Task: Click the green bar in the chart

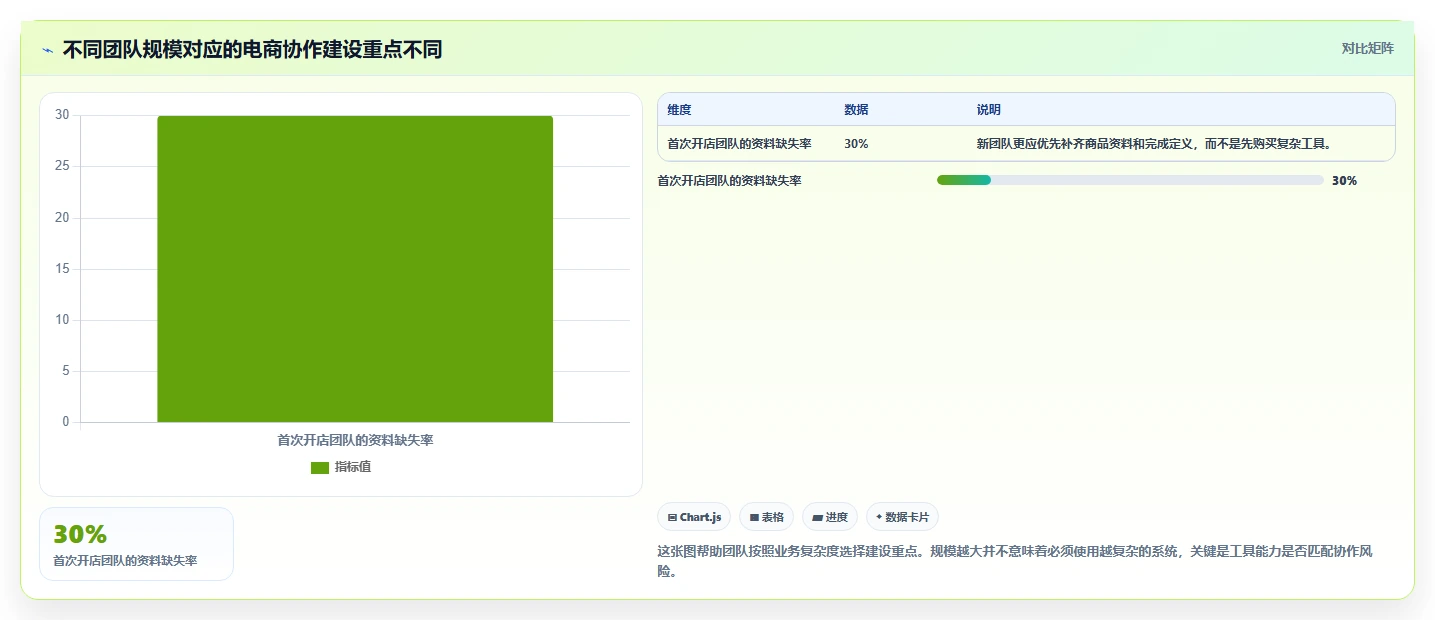Action: [x=355, y=269]
